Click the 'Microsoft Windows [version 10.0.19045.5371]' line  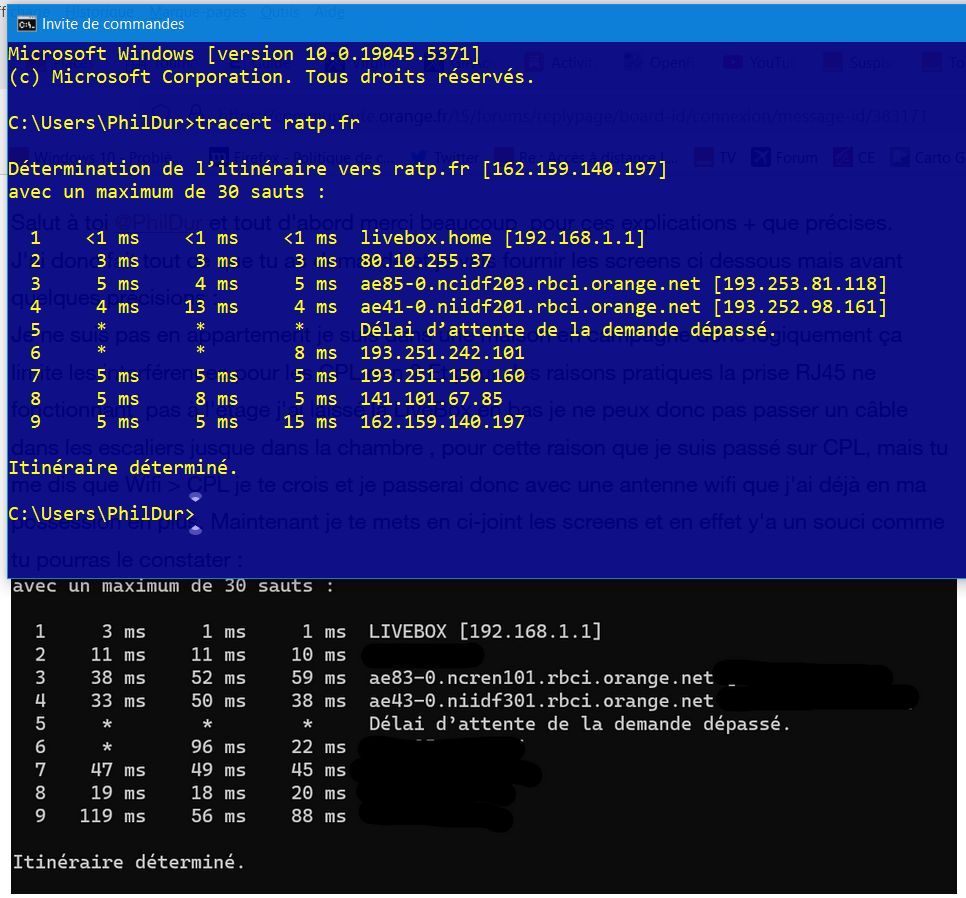tap(244, 54)
